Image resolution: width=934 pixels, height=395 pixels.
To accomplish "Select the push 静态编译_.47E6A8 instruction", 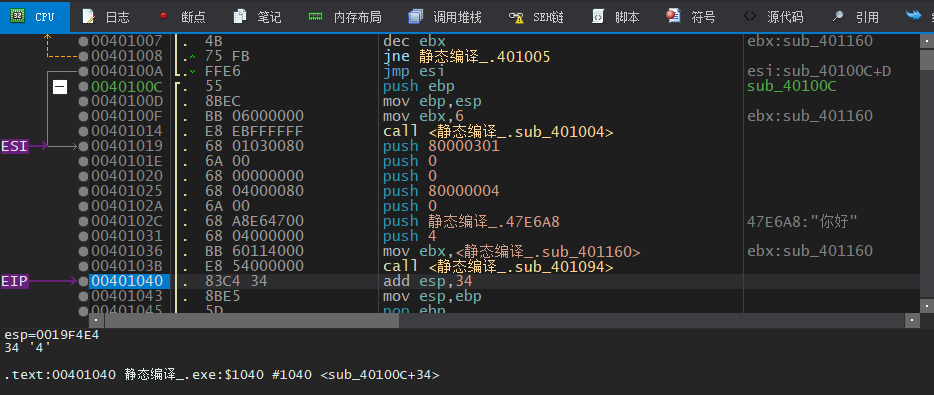I will (471, 221).
